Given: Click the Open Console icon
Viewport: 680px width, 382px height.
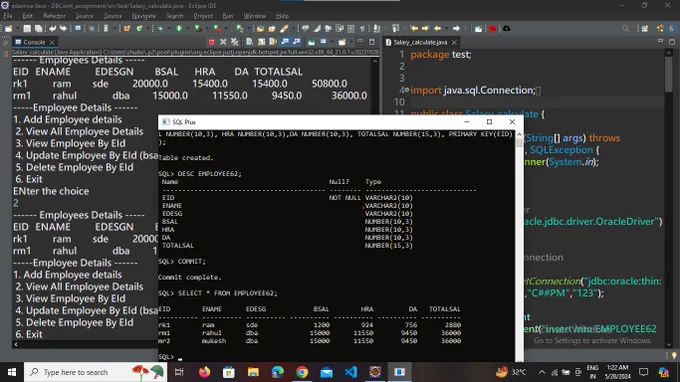Looking at the screenshot, I should point(342,42).
